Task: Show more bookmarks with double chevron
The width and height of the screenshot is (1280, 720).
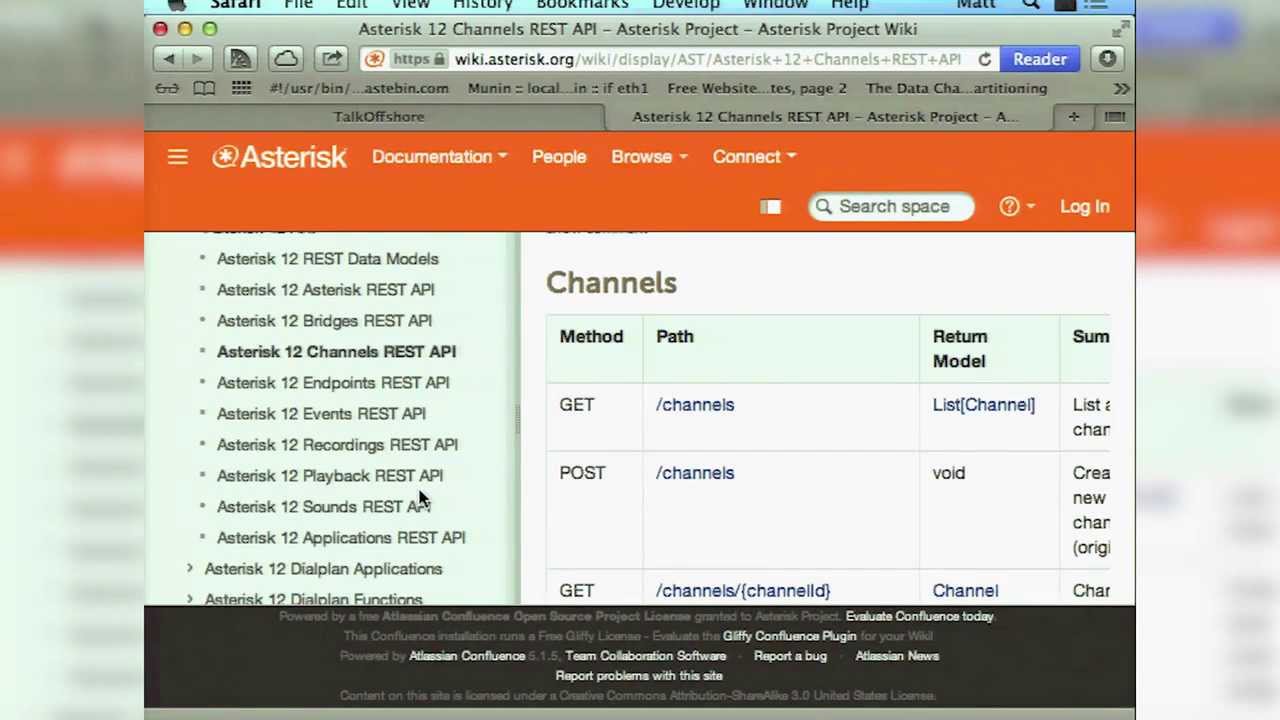Action: pyautogui.click(x=1122, y=88)
